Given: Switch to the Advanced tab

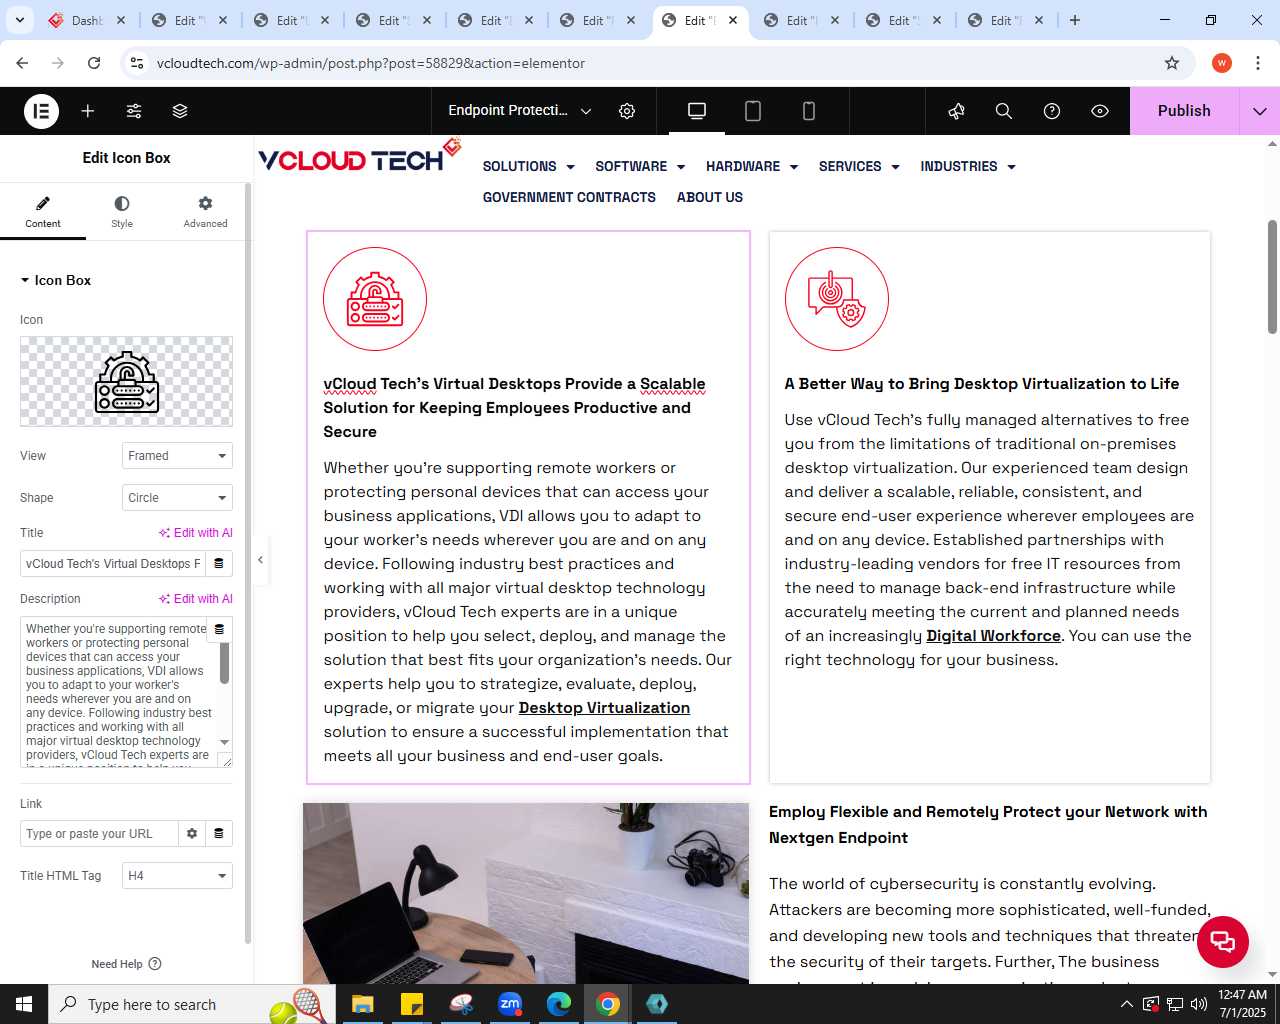Looking at the screenshot, I should (x=205, y=212).
